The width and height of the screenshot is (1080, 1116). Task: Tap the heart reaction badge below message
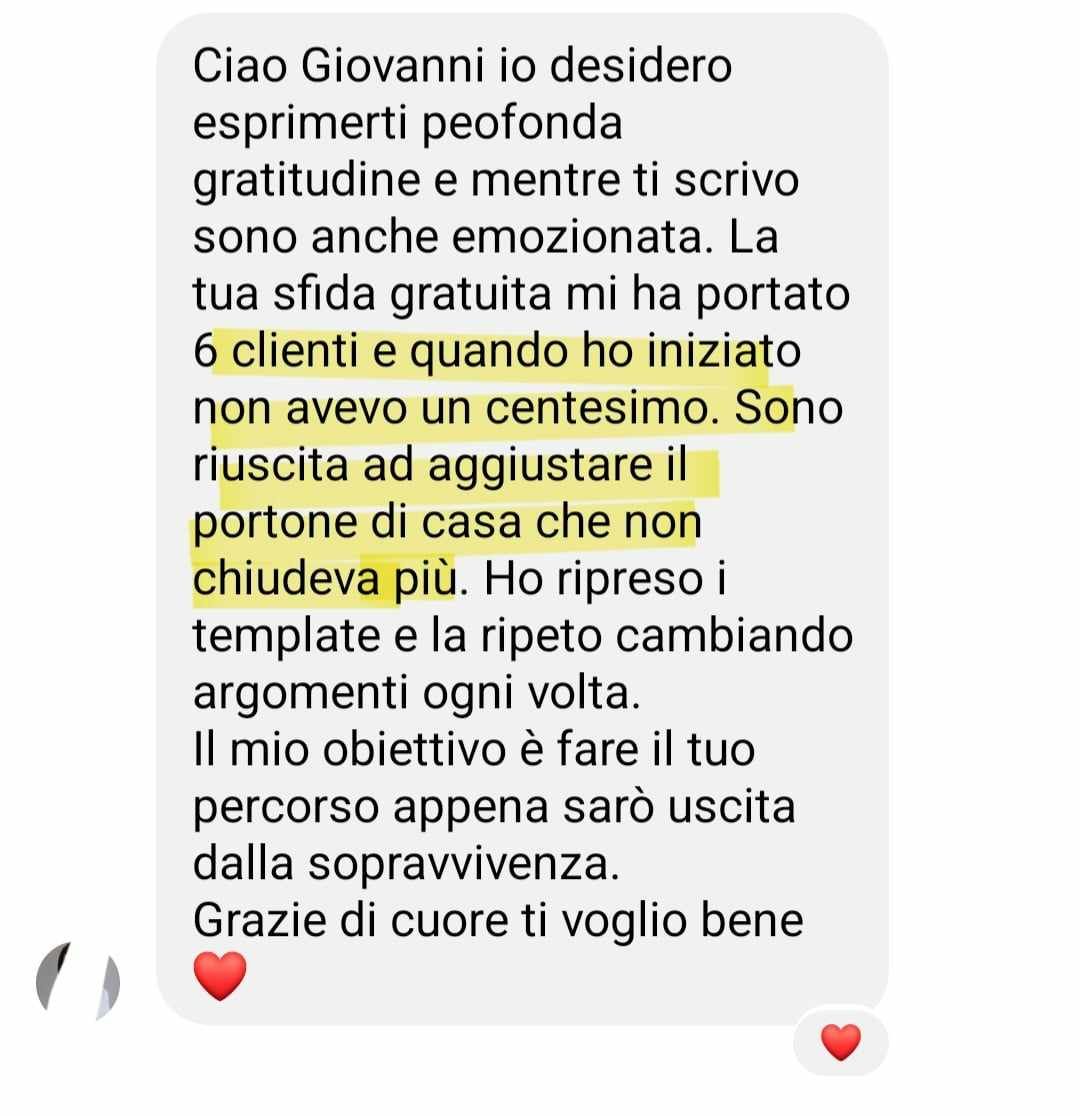(841, 1042)
